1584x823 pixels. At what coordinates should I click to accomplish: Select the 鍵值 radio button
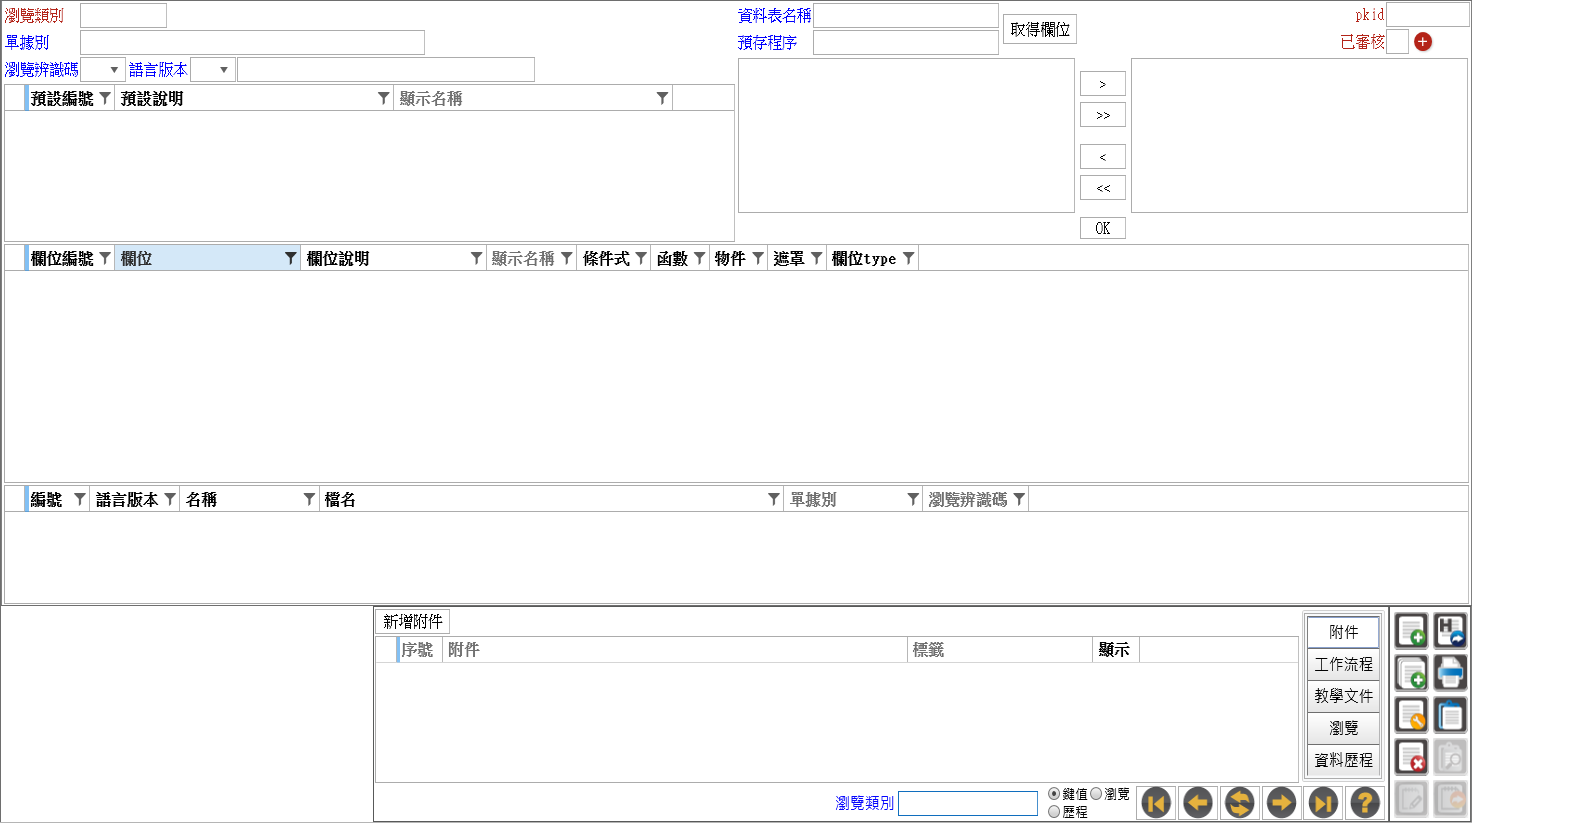click(x=1054, y=794)
